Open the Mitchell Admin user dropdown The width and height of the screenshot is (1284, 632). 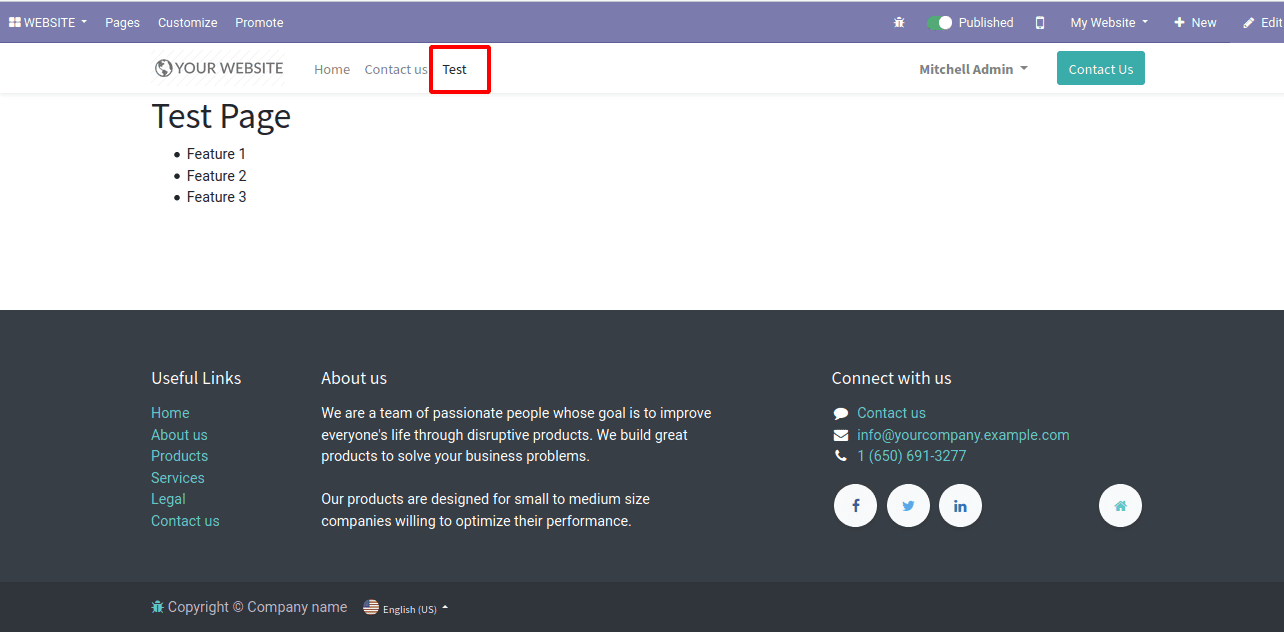[x=973, y=69]
